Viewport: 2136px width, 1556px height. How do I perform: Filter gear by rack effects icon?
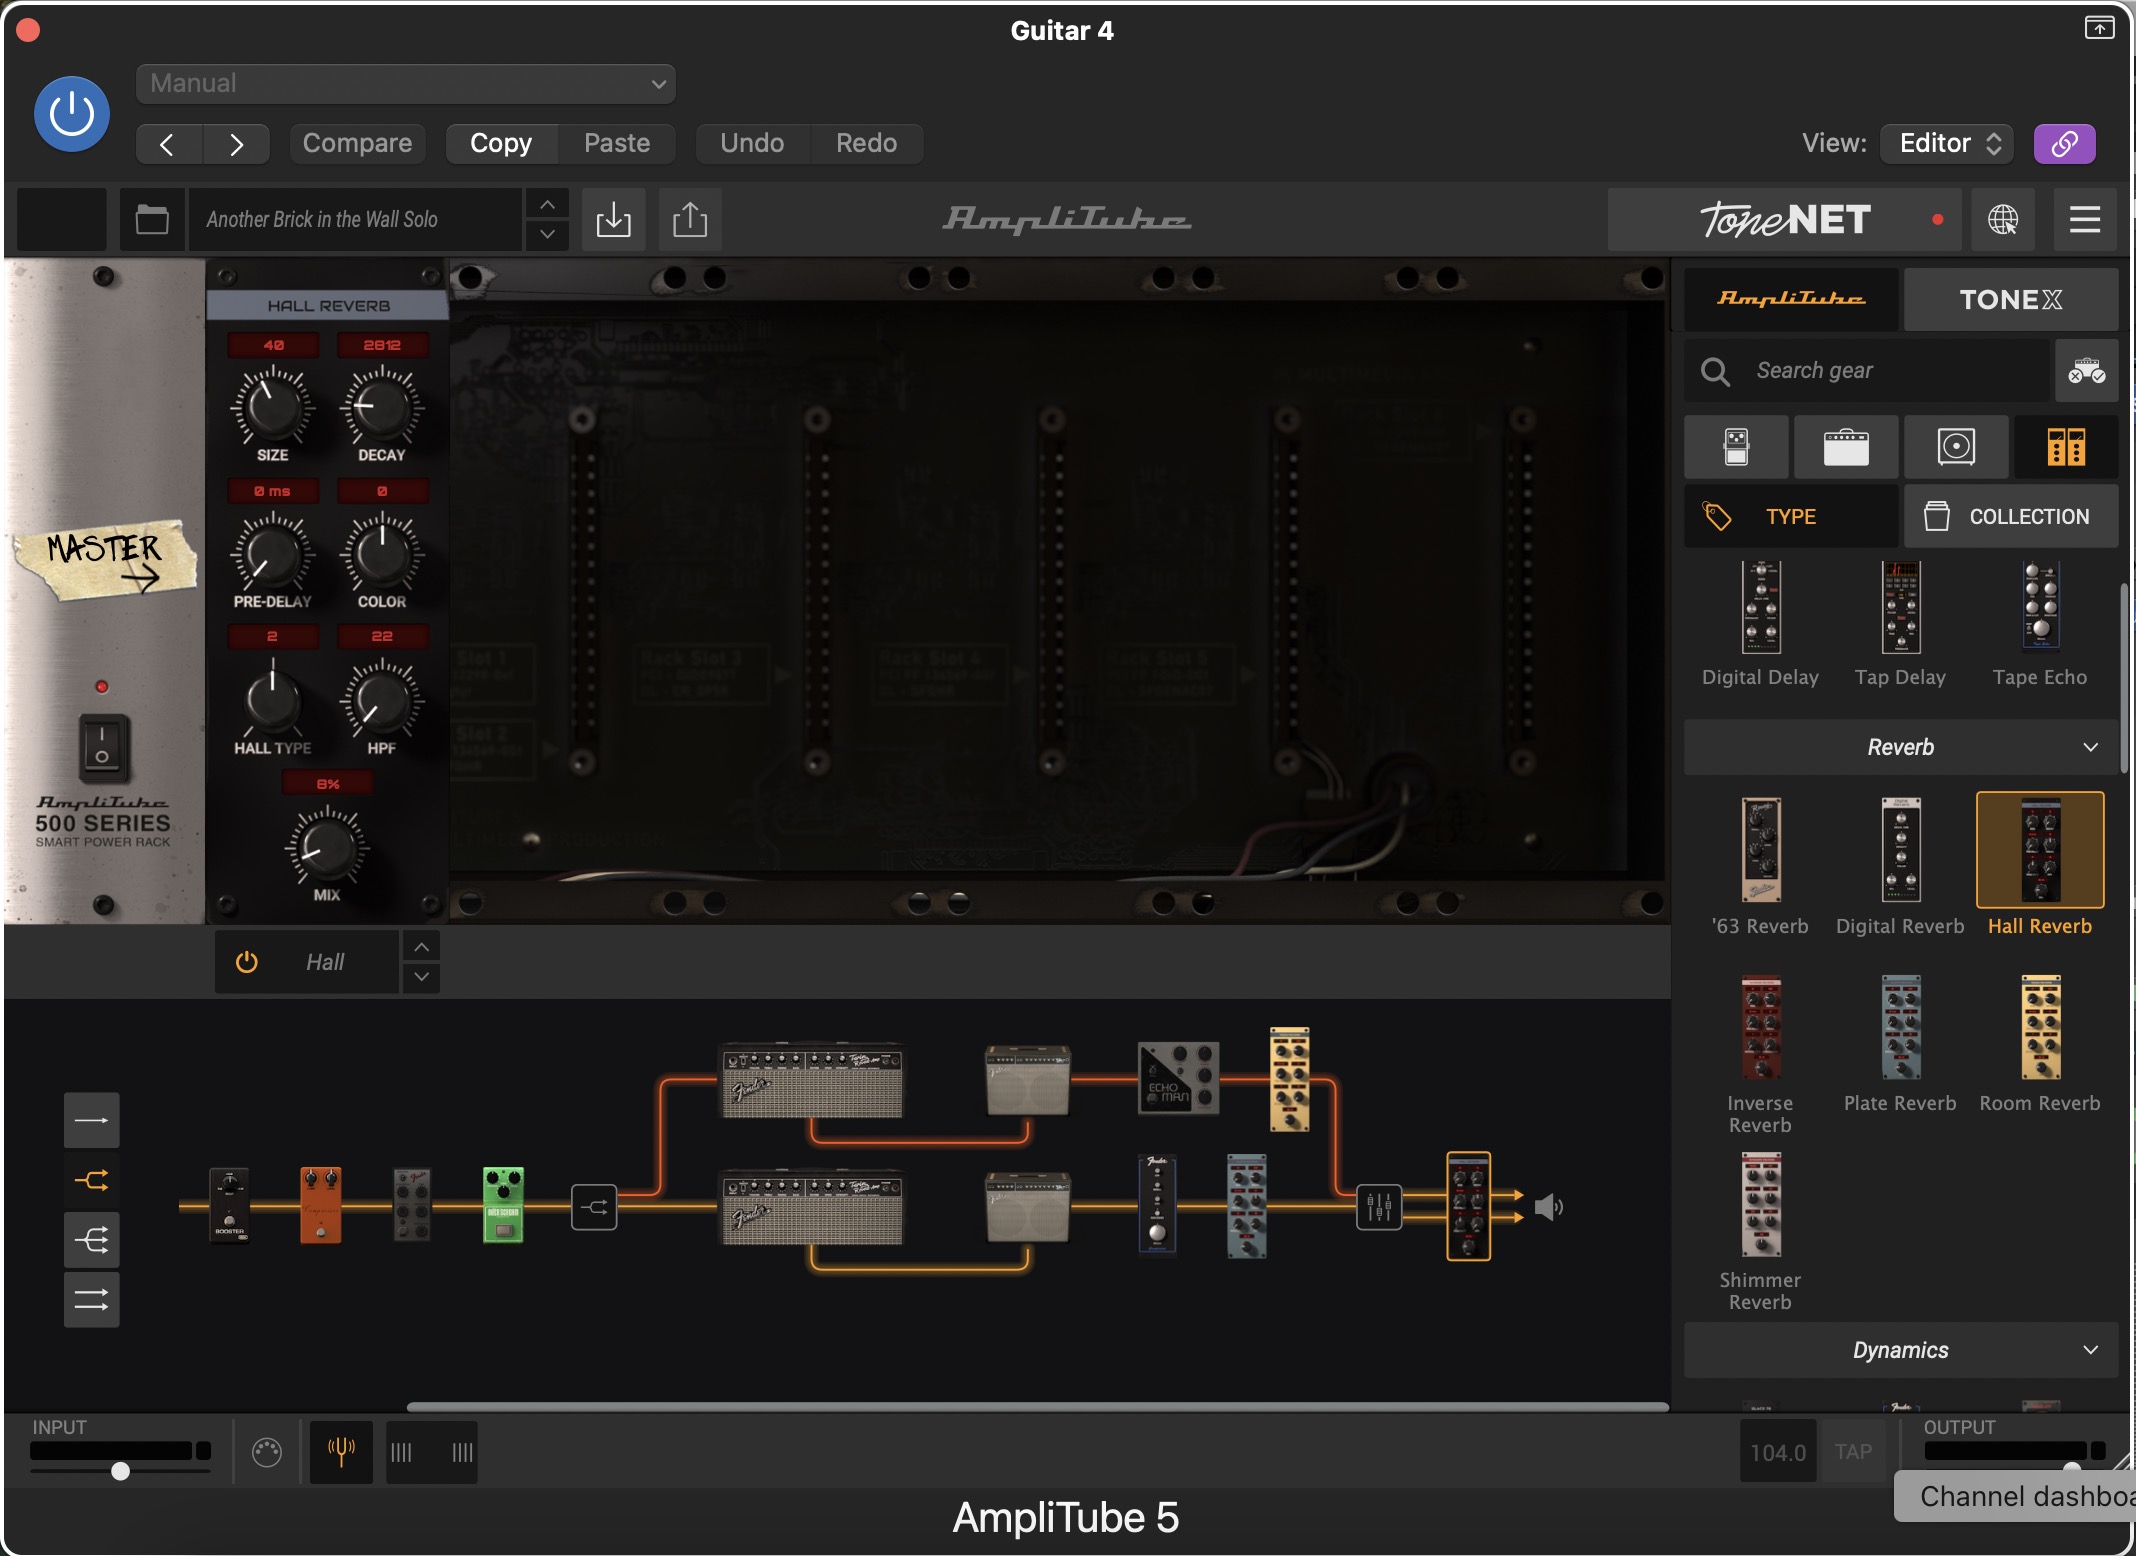pos(2066,447)
